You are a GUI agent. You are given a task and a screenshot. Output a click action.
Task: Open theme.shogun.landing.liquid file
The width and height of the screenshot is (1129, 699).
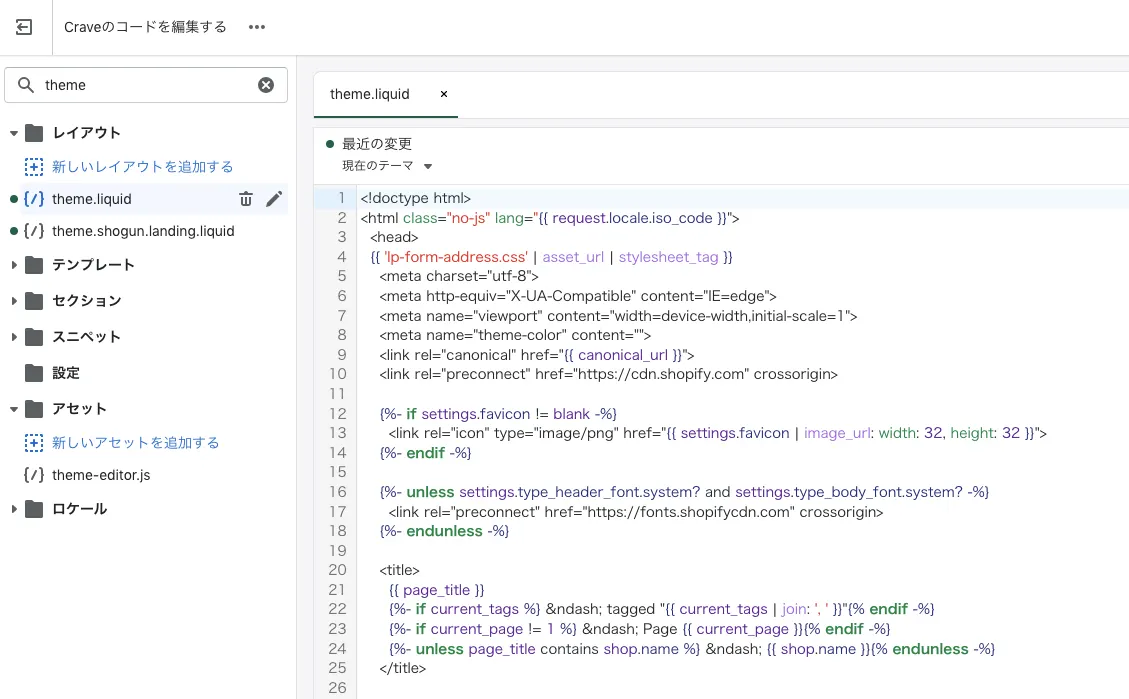(x=143, y=231)
